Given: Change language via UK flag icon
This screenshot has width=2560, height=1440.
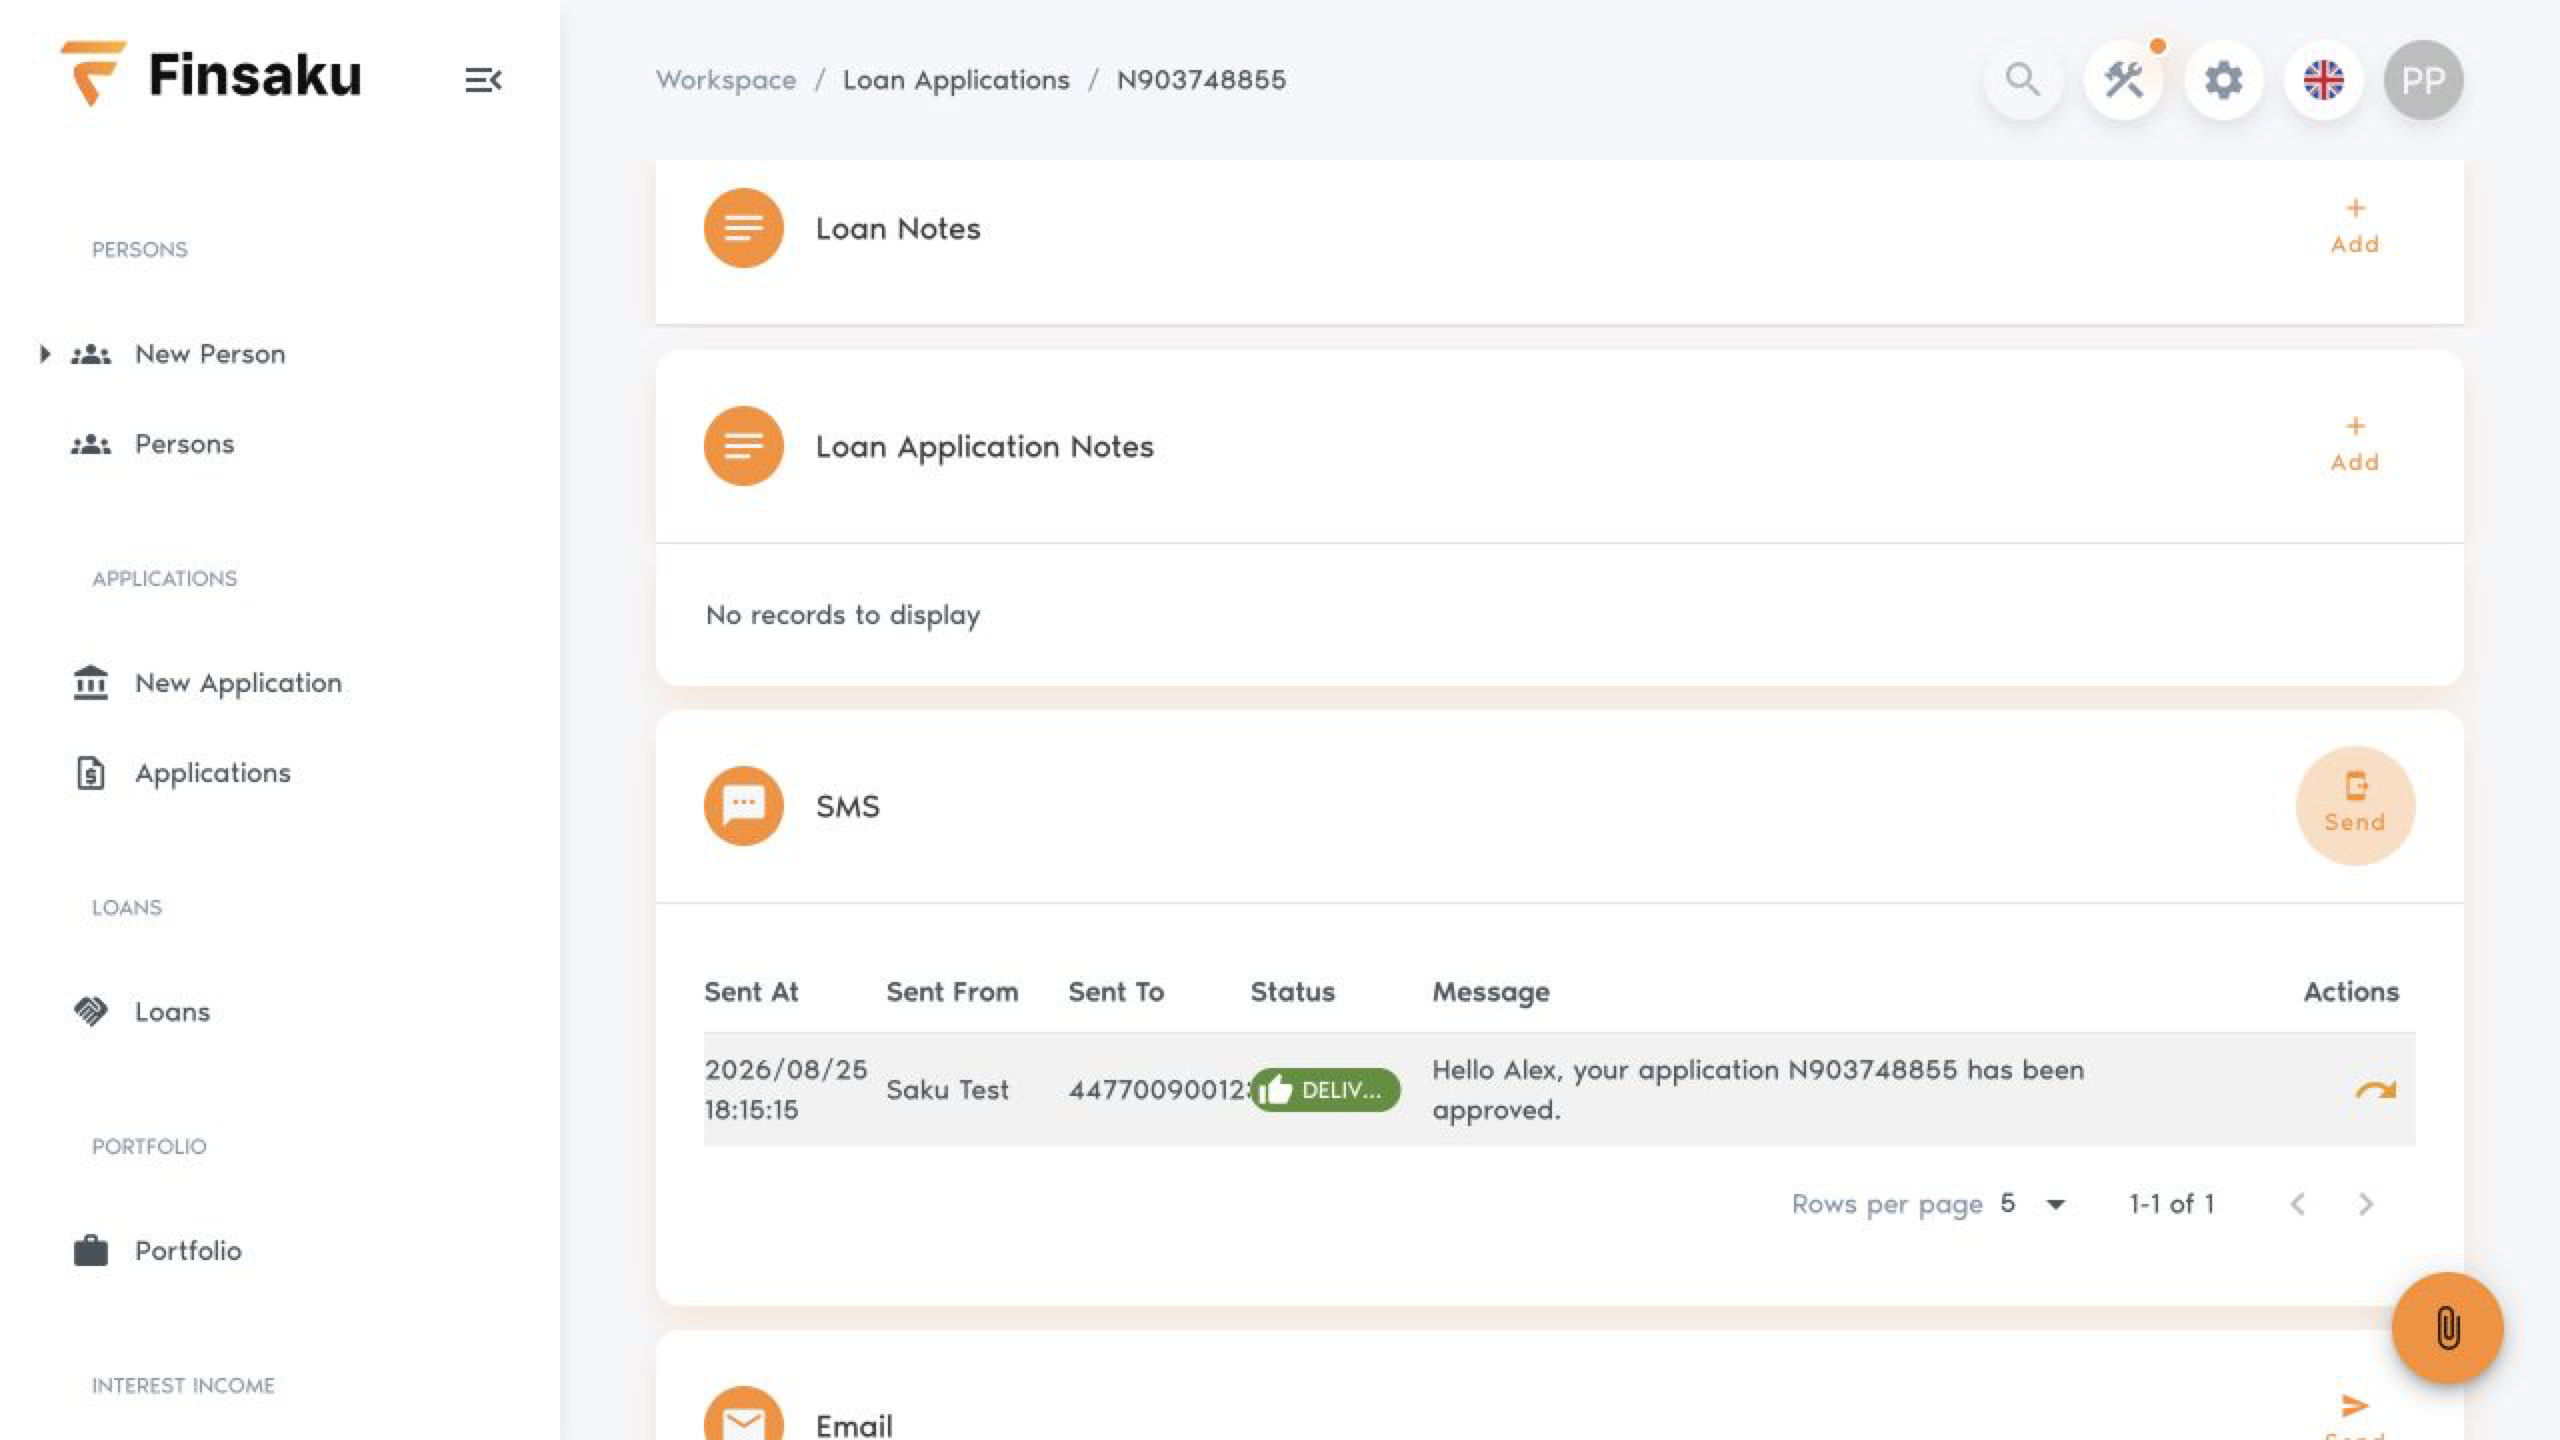Looking at the screenshot, I should click(2324, 79).
